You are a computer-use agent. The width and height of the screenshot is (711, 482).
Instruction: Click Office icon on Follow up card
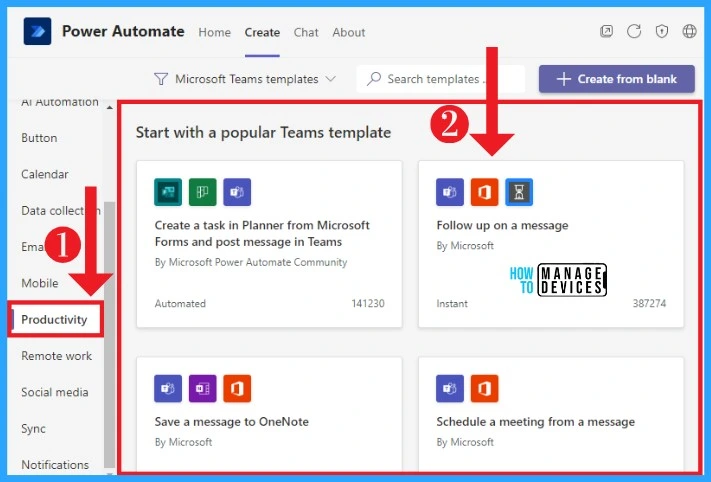coord(484,192)
